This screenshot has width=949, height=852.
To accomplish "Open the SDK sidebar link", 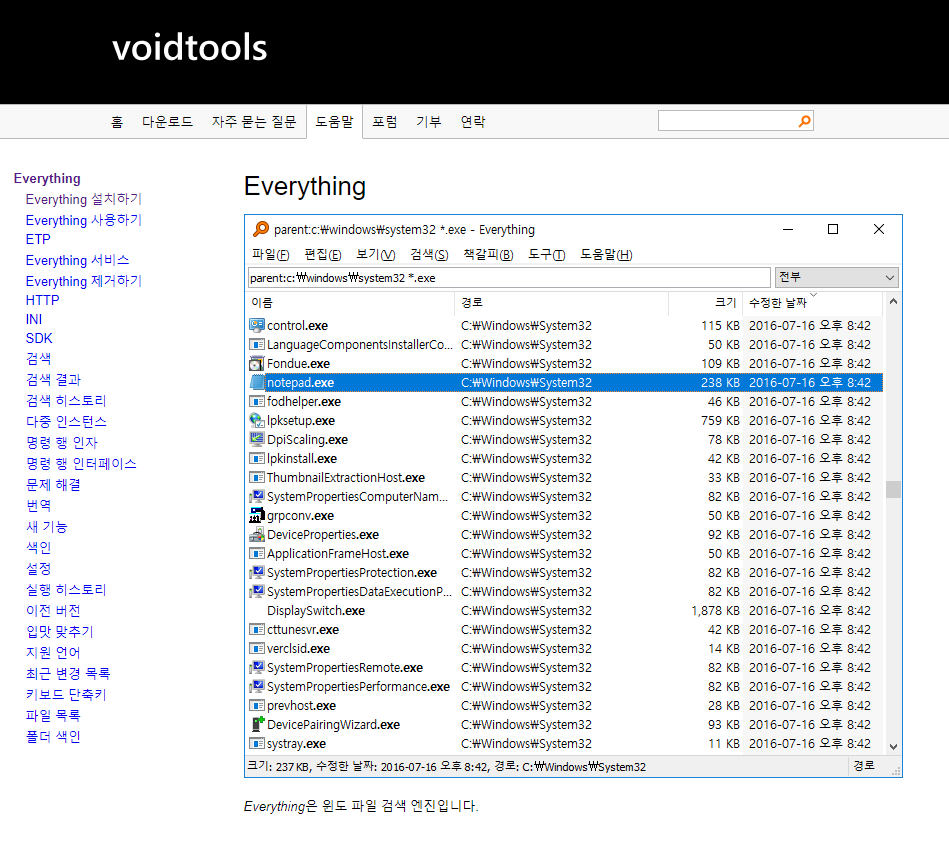I will 39,338.
